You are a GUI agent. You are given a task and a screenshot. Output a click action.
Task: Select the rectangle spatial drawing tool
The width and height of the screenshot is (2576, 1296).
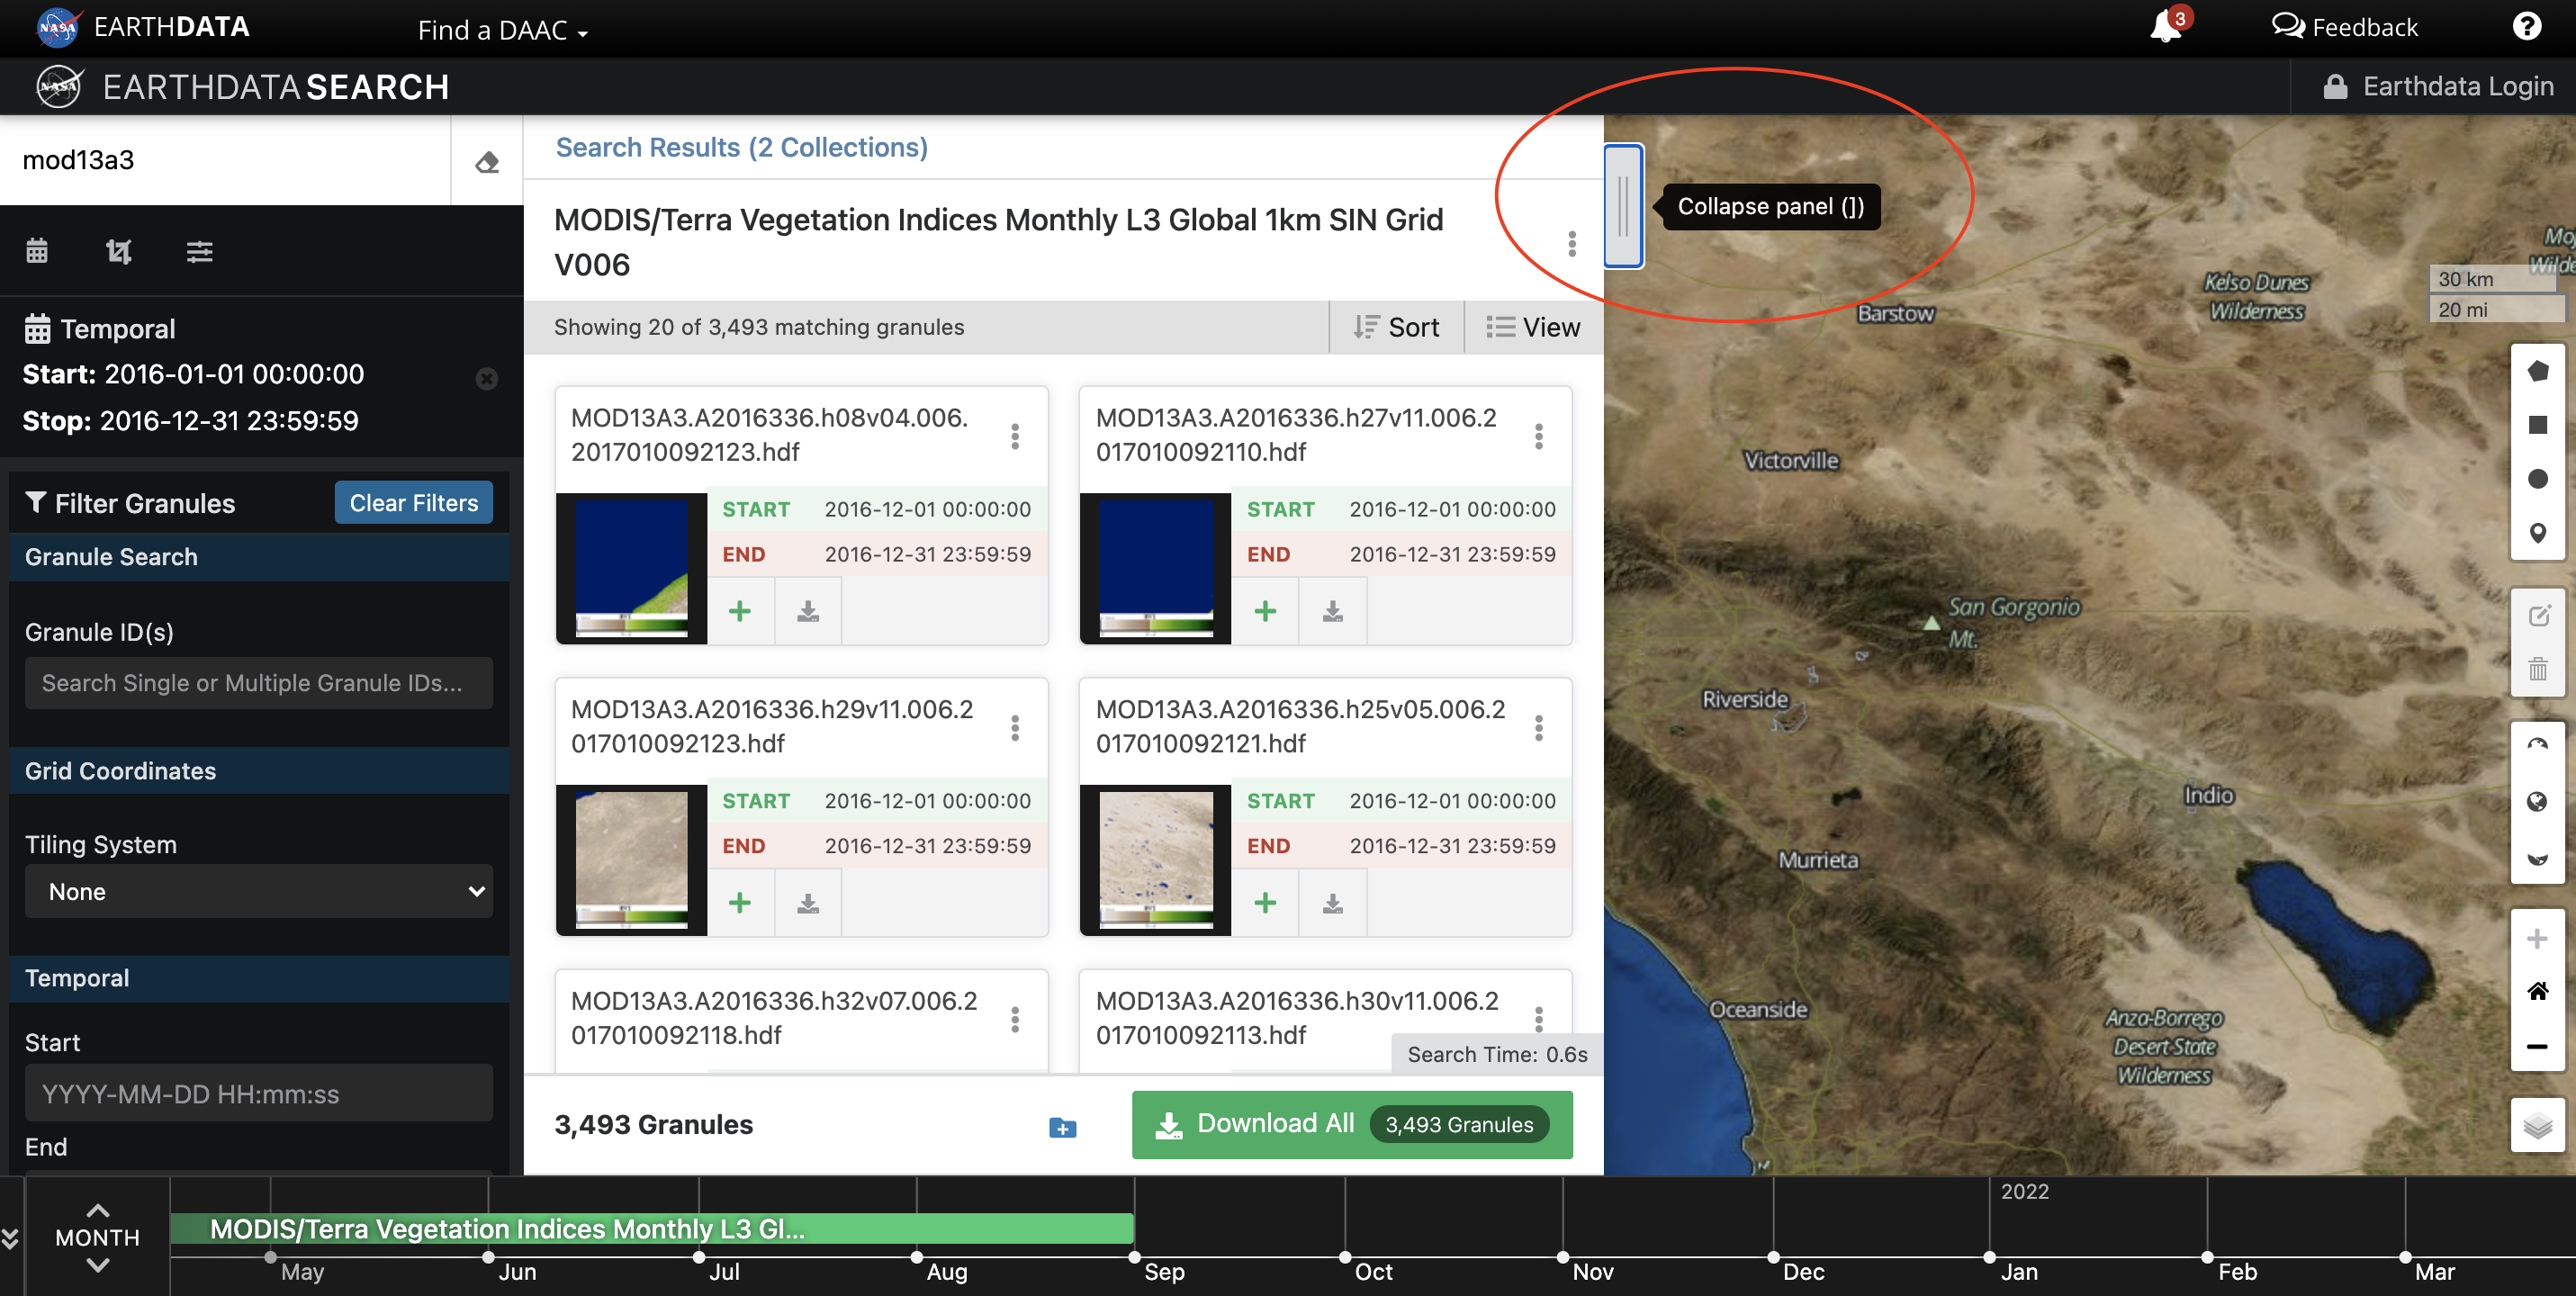(2537, 425)
